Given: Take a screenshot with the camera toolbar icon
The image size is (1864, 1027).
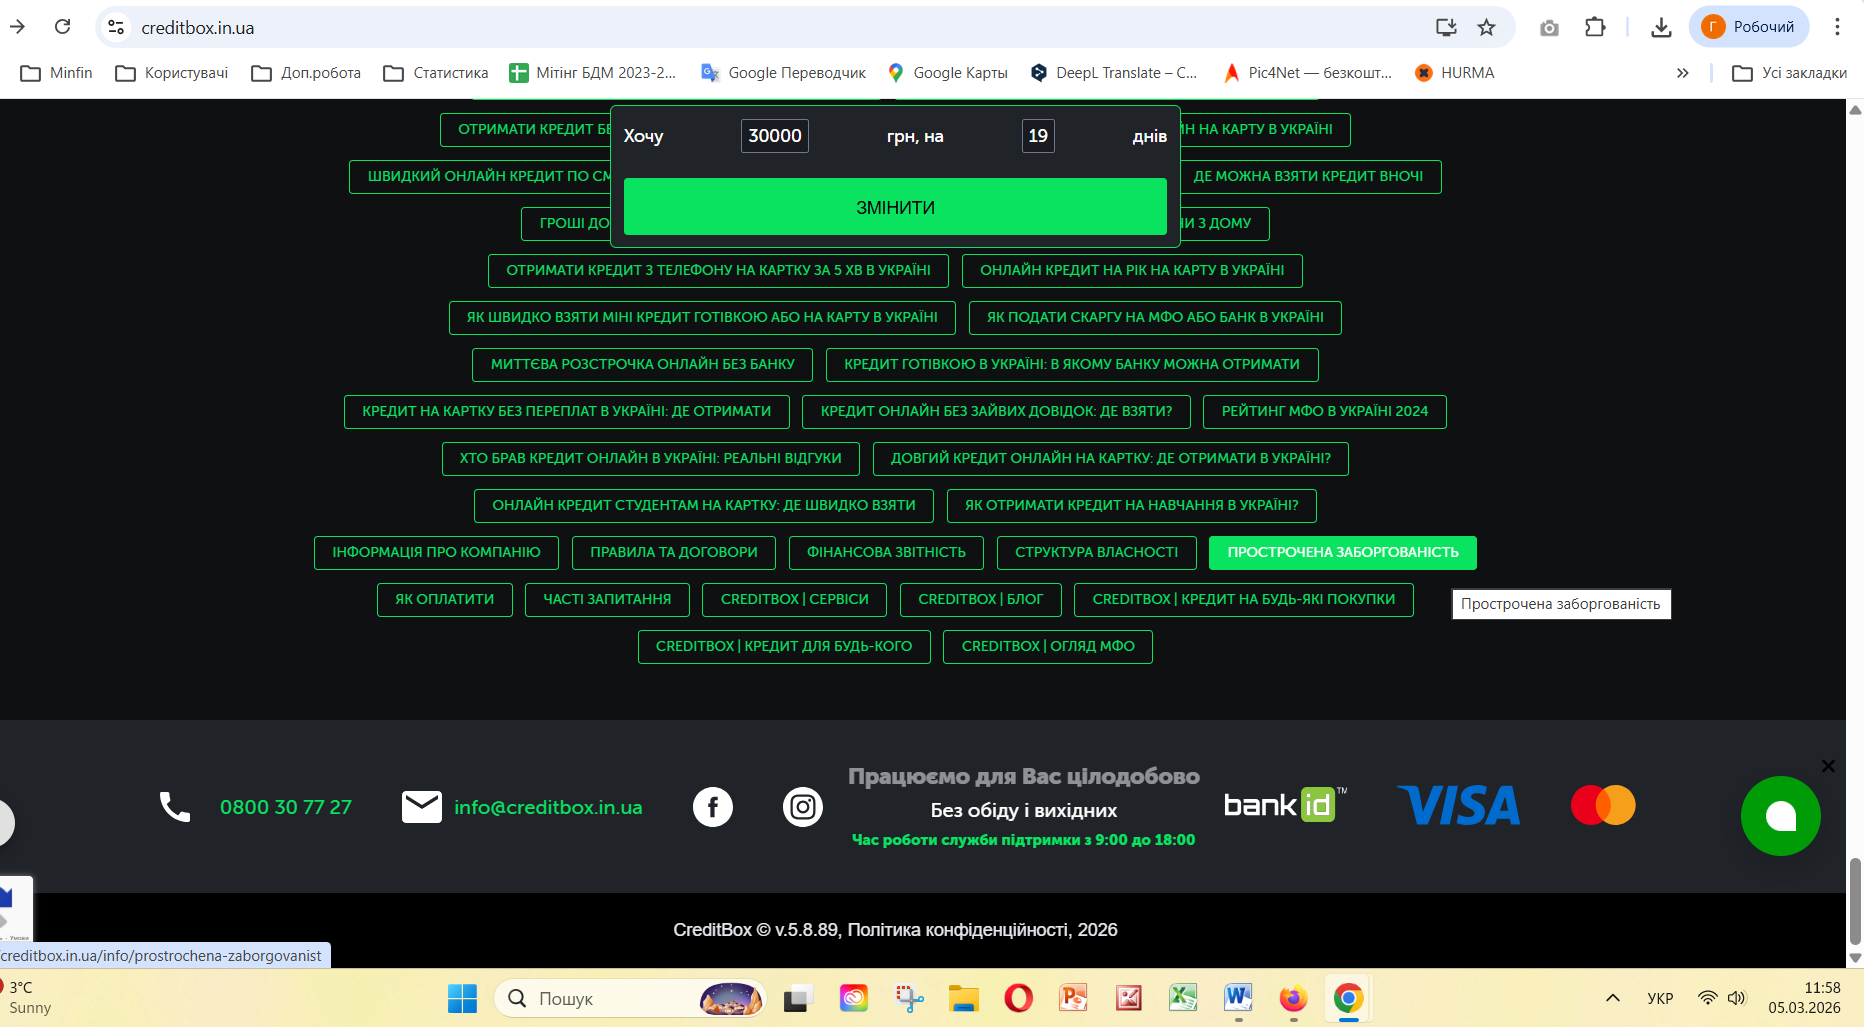Looking at the screenshot, I should pos(1549,28).
